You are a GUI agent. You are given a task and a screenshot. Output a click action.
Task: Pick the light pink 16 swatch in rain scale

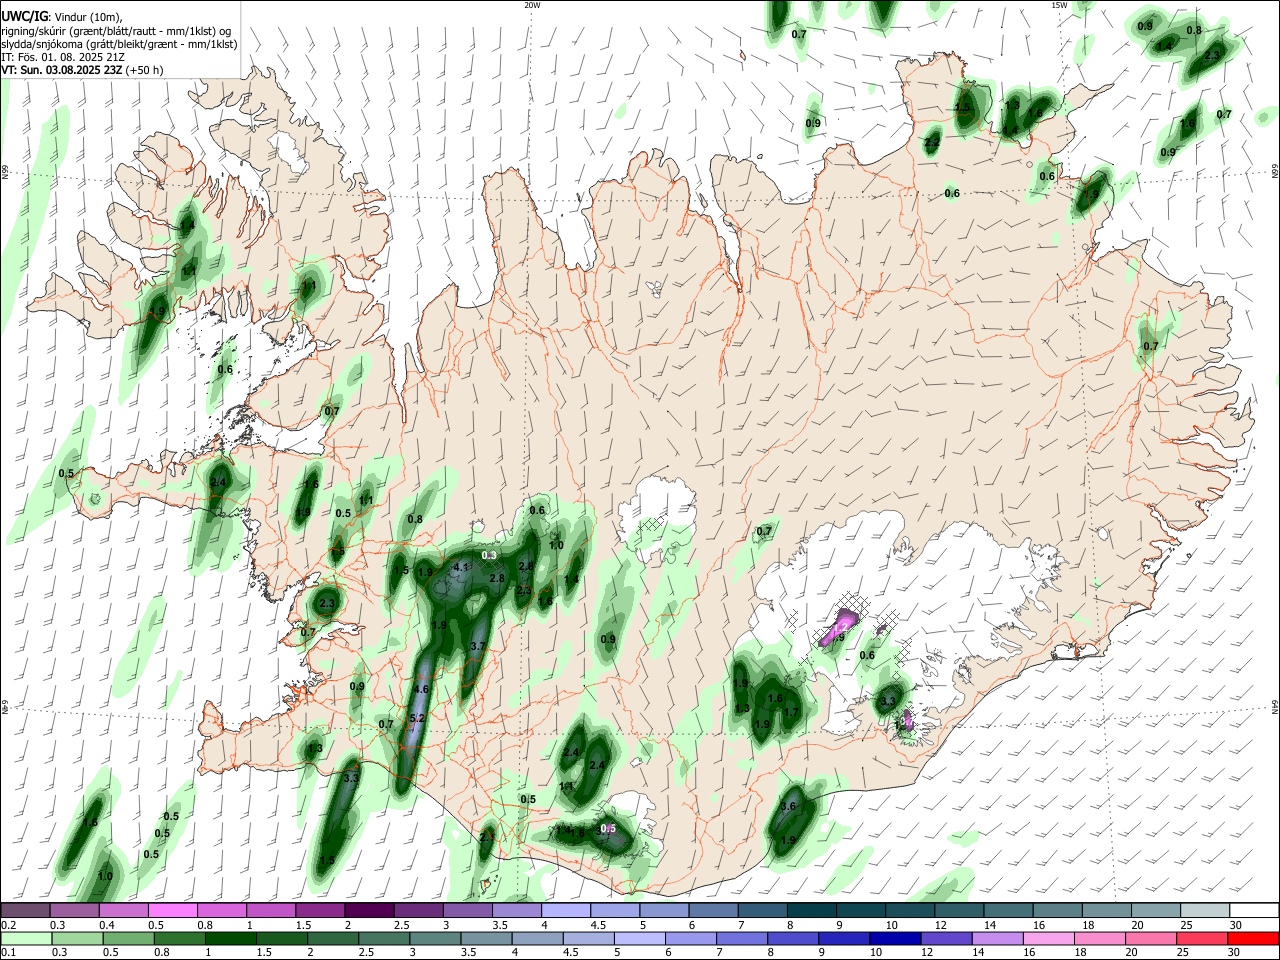click(1048, 939)
